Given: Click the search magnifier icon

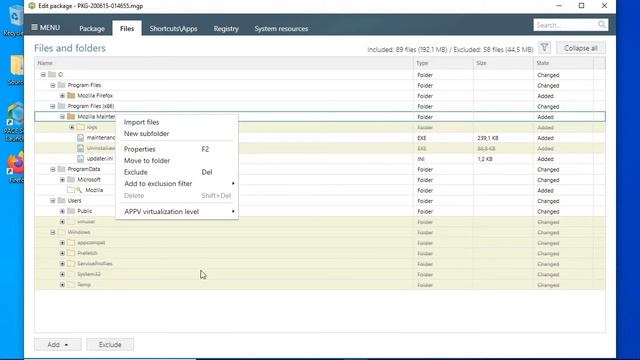Looking at the screenshot, I should click(602, 25).
